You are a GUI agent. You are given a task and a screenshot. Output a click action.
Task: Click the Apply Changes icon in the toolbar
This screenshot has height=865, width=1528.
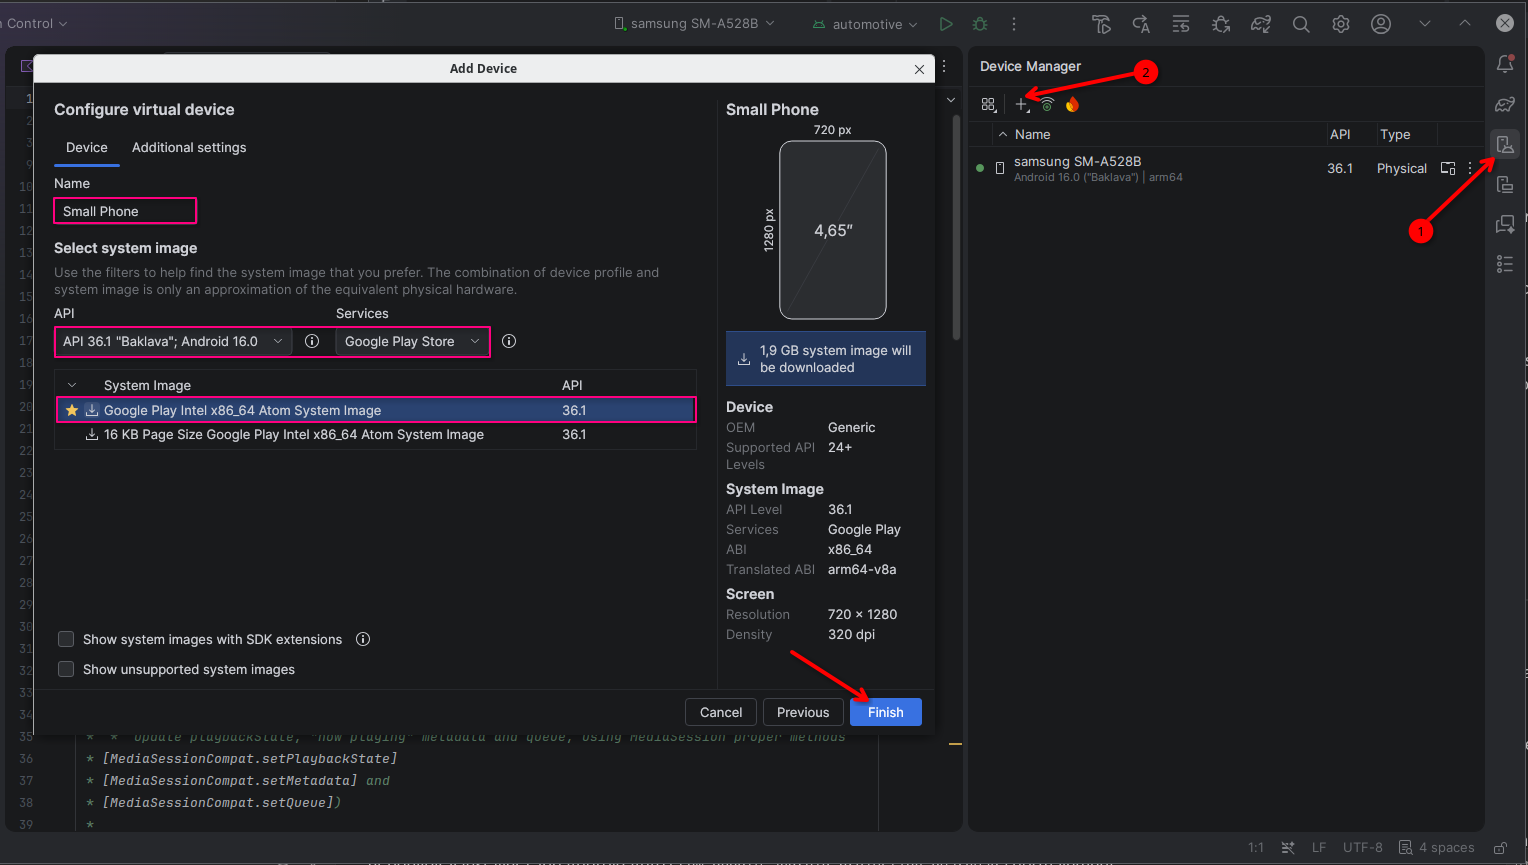pos(1141,24)
